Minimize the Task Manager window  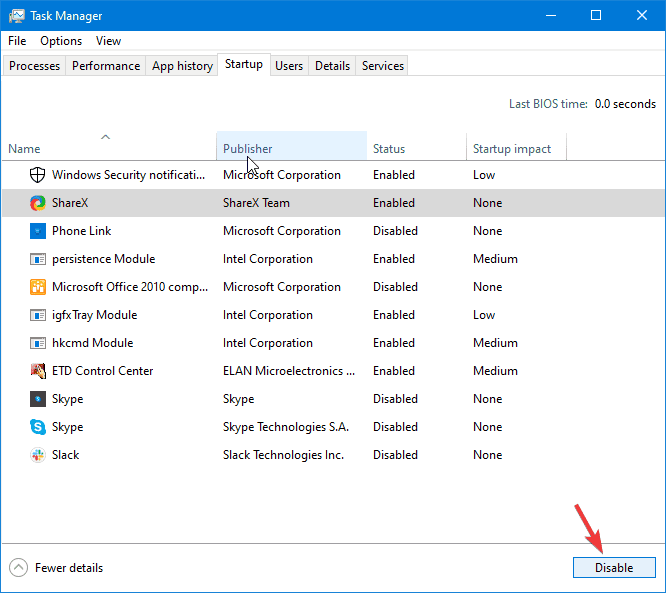pos(551,16)
